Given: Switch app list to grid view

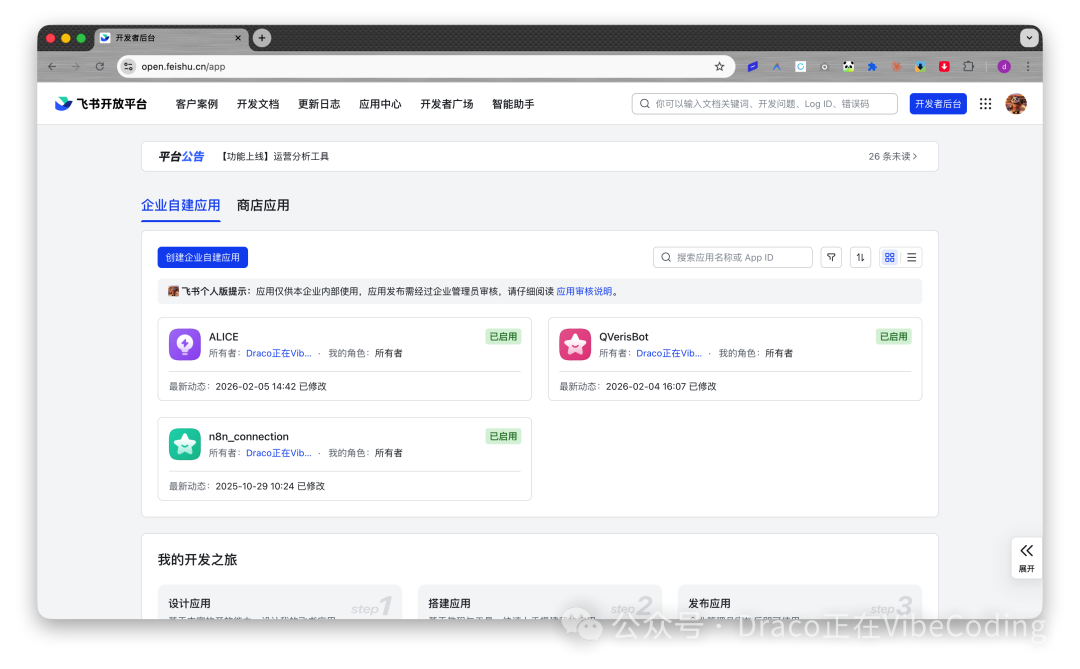Looking at the screenshot, I should pos(889,257).
